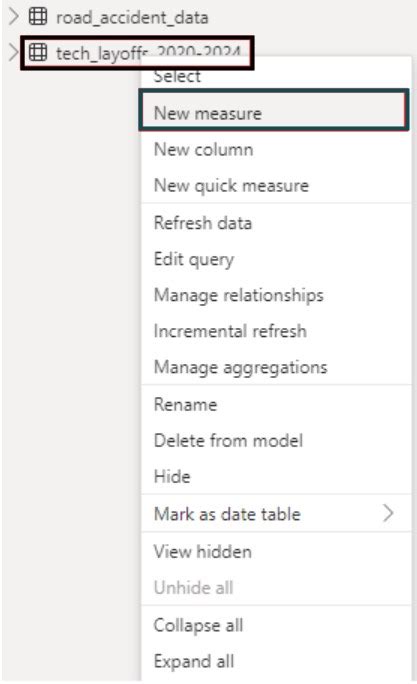
Task: Click the road_accident_data table icon
Action: [x=38, y=17]
